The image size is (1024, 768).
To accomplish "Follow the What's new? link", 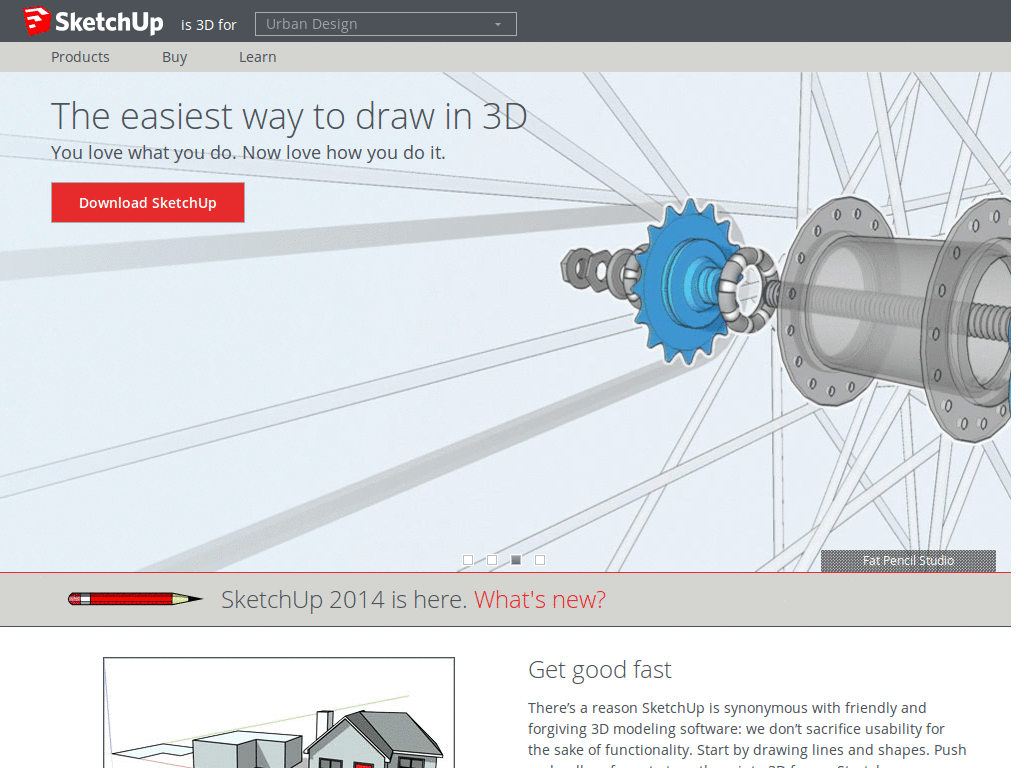I will (539, 600).
